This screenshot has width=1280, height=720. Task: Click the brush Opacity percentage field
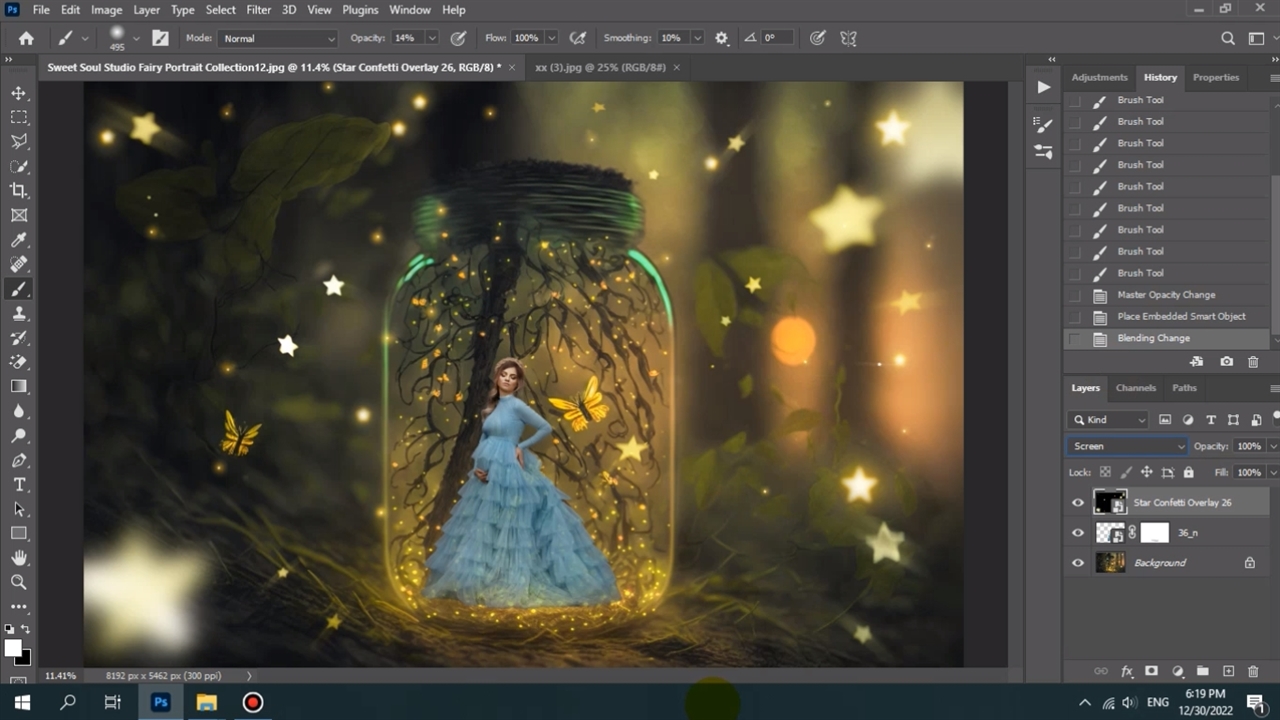point(405,38)
